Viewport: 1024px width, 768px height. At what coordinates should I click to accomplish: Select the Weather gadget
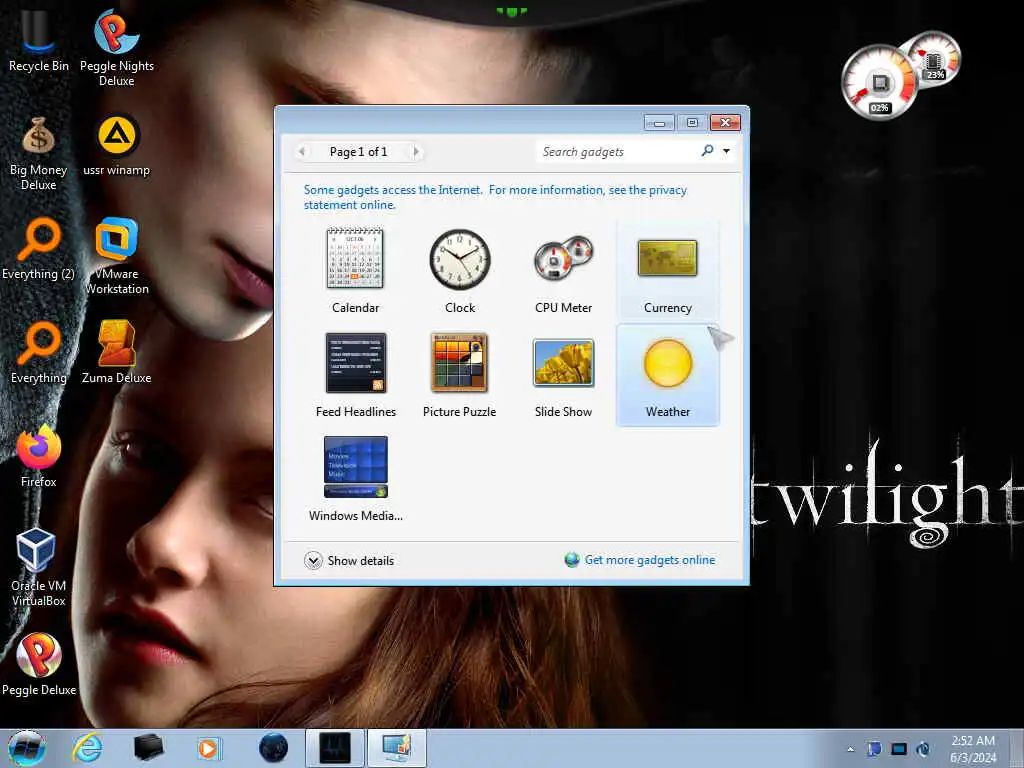pos(667,375)
